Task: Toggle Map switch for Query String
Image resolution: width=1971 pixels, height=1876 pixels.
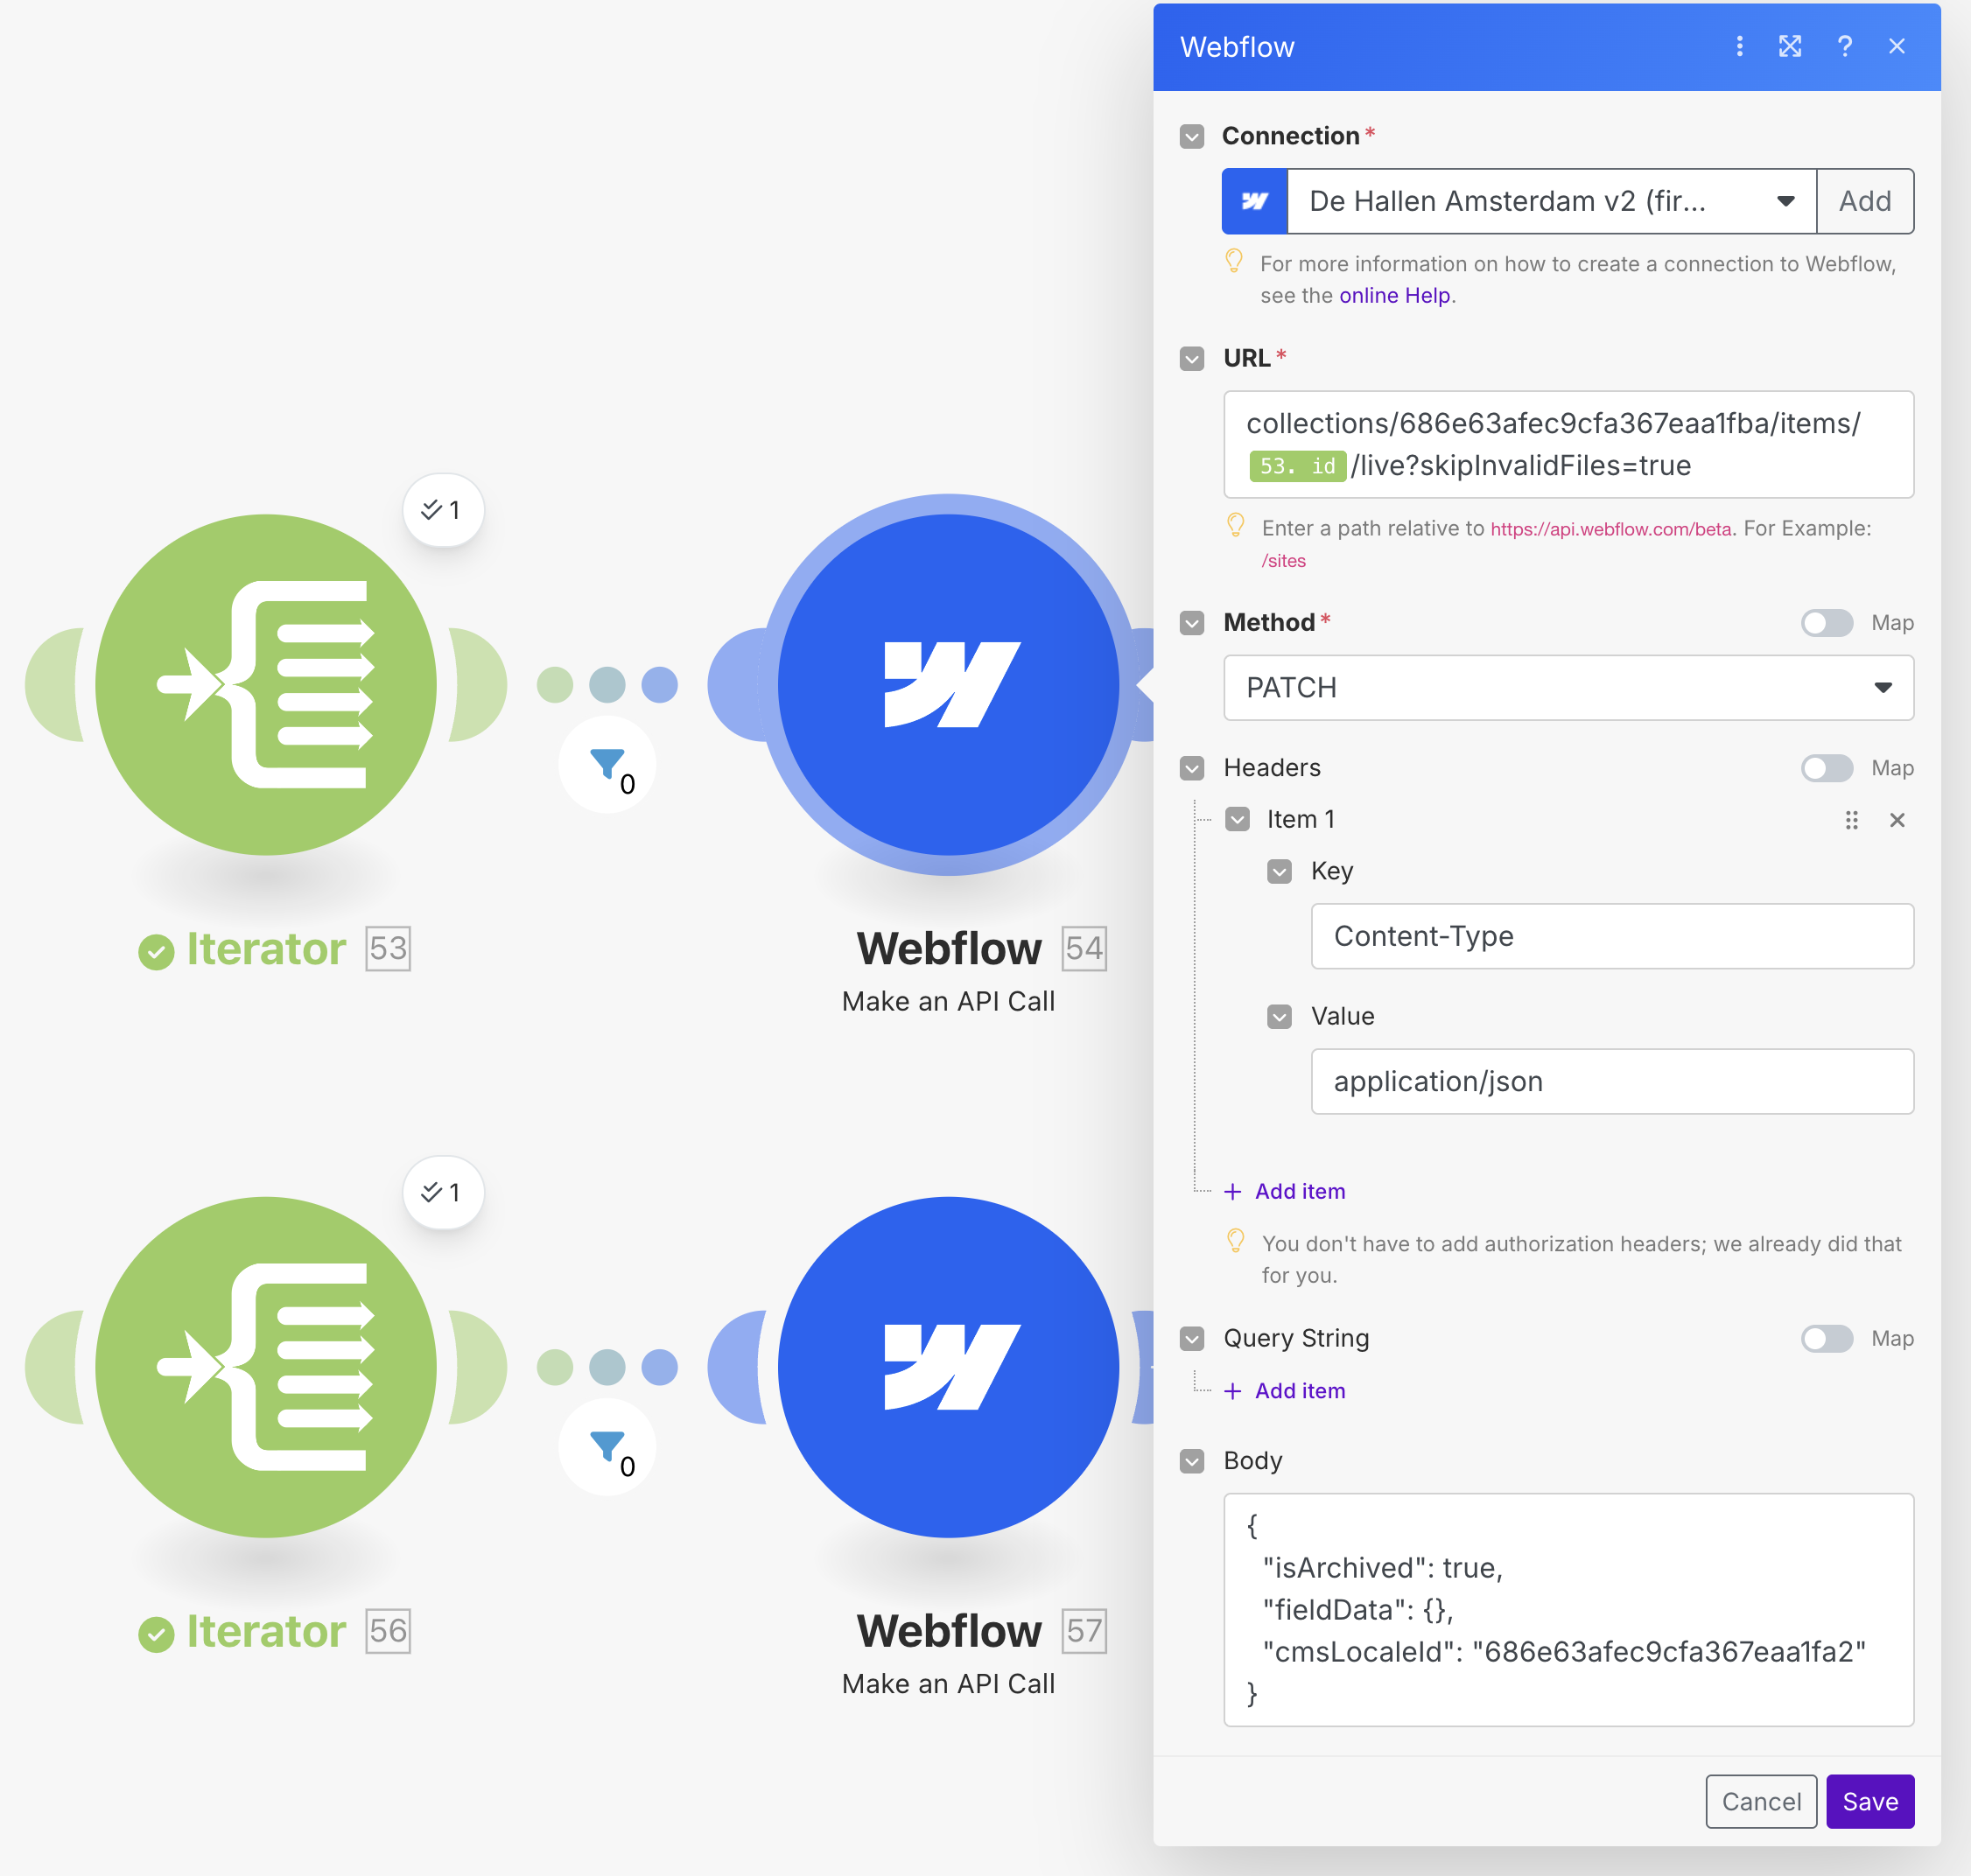Action: click(x=1826, y=1338)
